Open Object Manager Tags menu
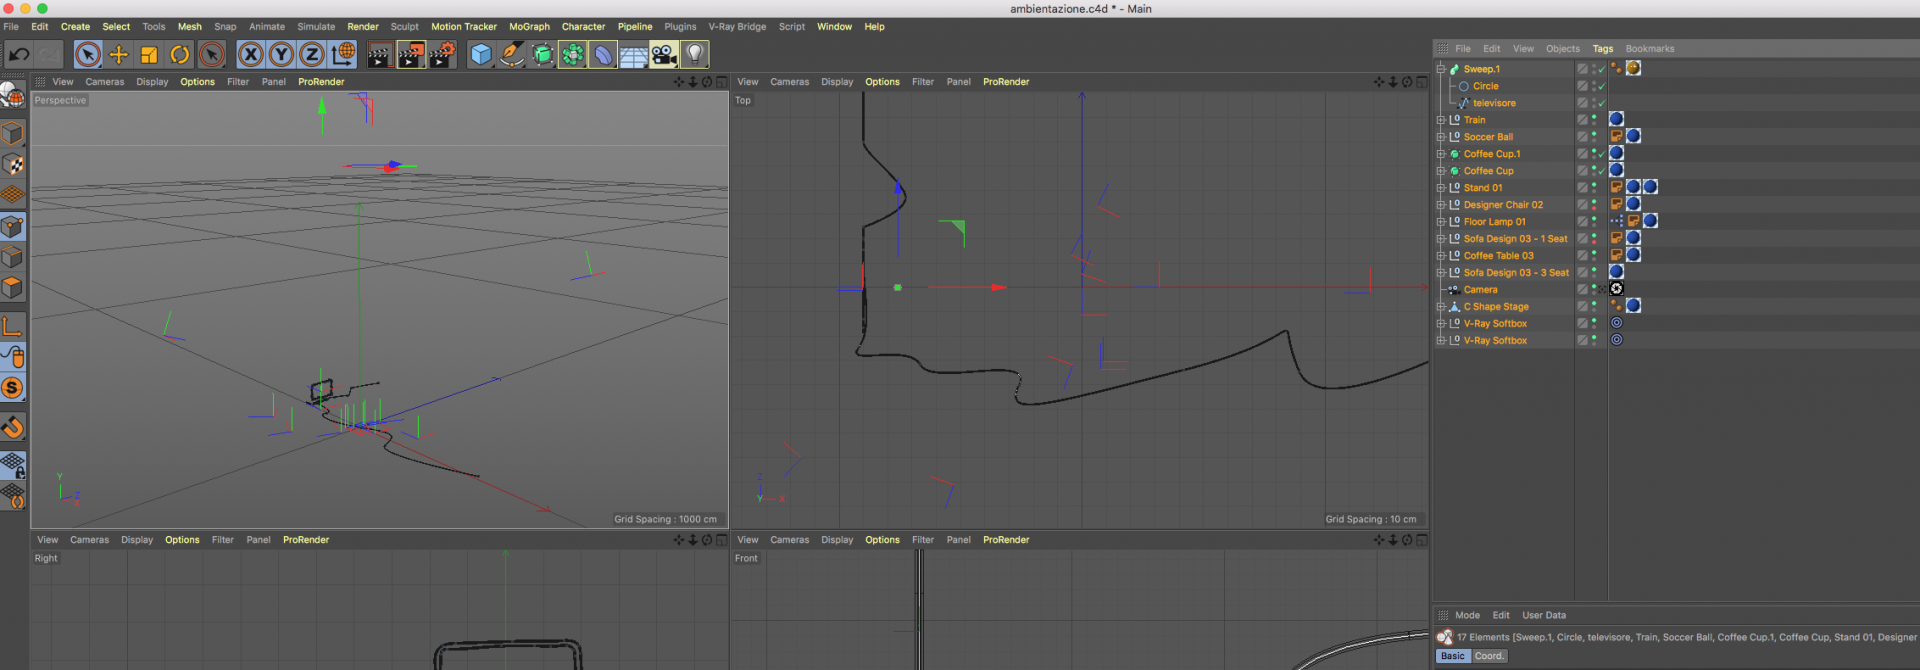This screenshot has height=670, width=1920. coord(1603,49)
